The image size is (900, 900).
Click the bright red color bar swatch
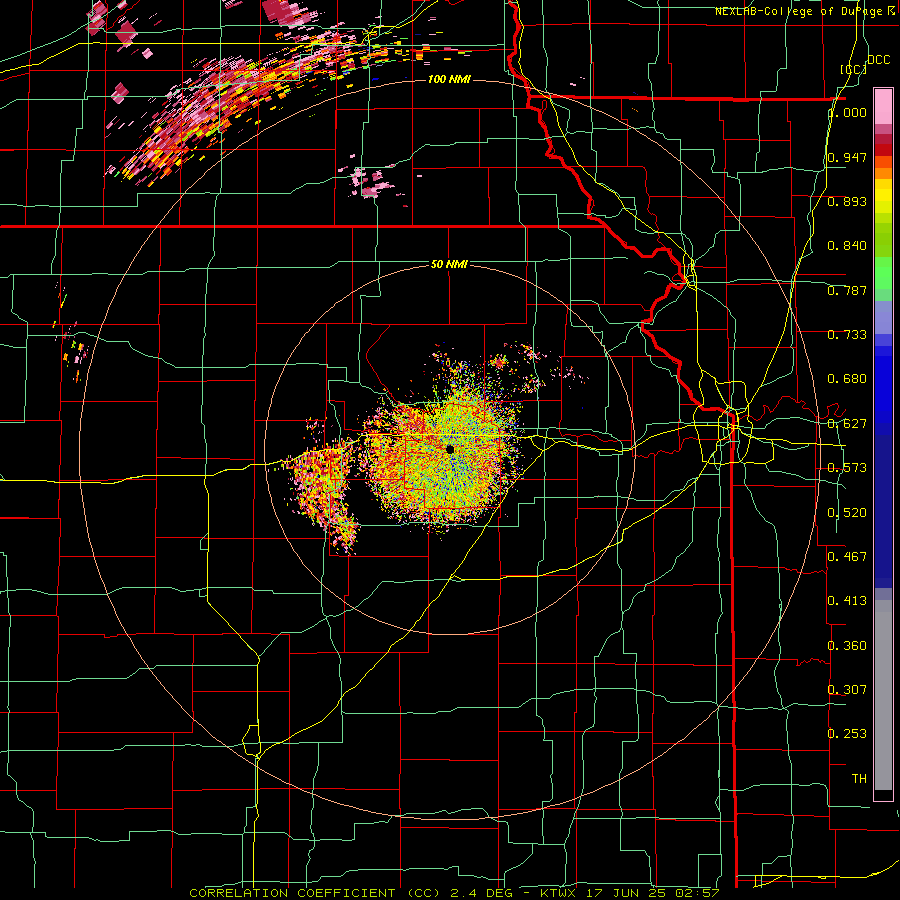[x=883, y=150]
